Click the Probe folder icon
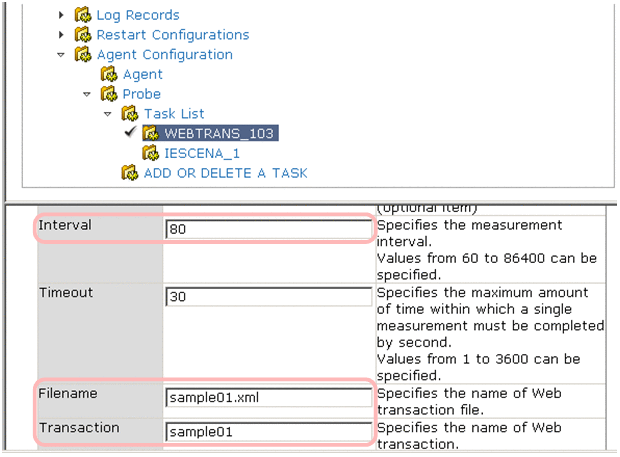The image size is (620, 457). [x=109, y=94]
